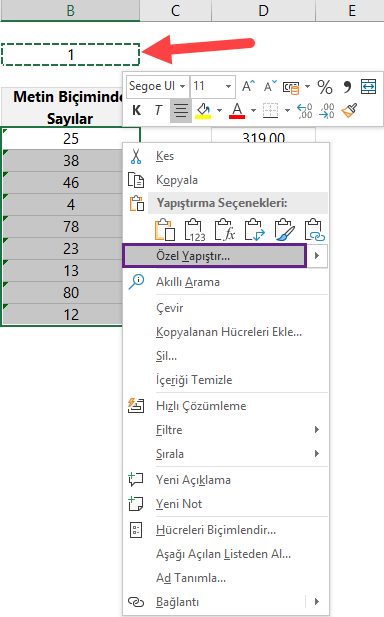Choose Hücreleri Biçimlendir... menu entry
The height and width of the screenshot is (617, 384).
point(216,530)
